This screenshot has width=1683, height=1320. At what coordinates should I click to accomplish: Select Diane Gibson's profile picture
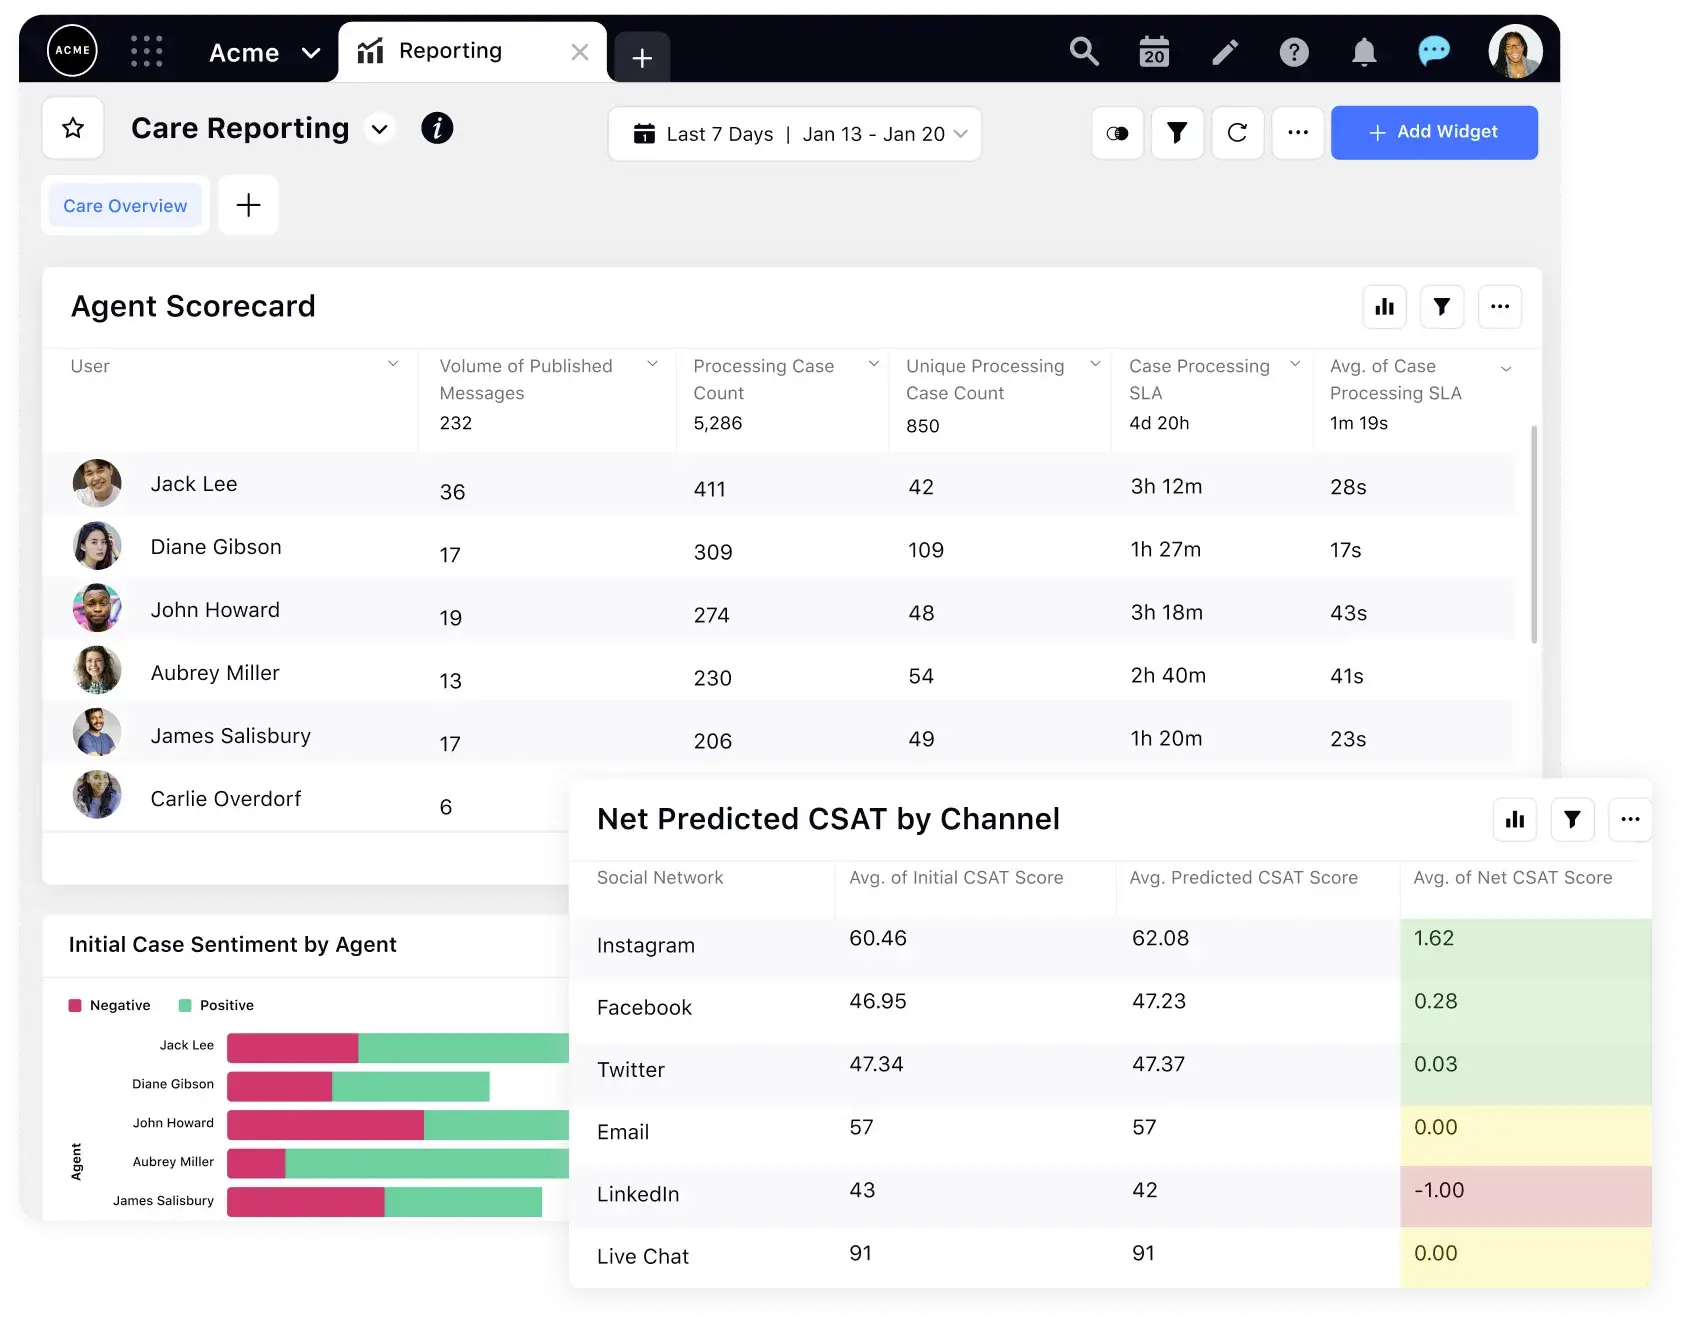pos(97,546)
